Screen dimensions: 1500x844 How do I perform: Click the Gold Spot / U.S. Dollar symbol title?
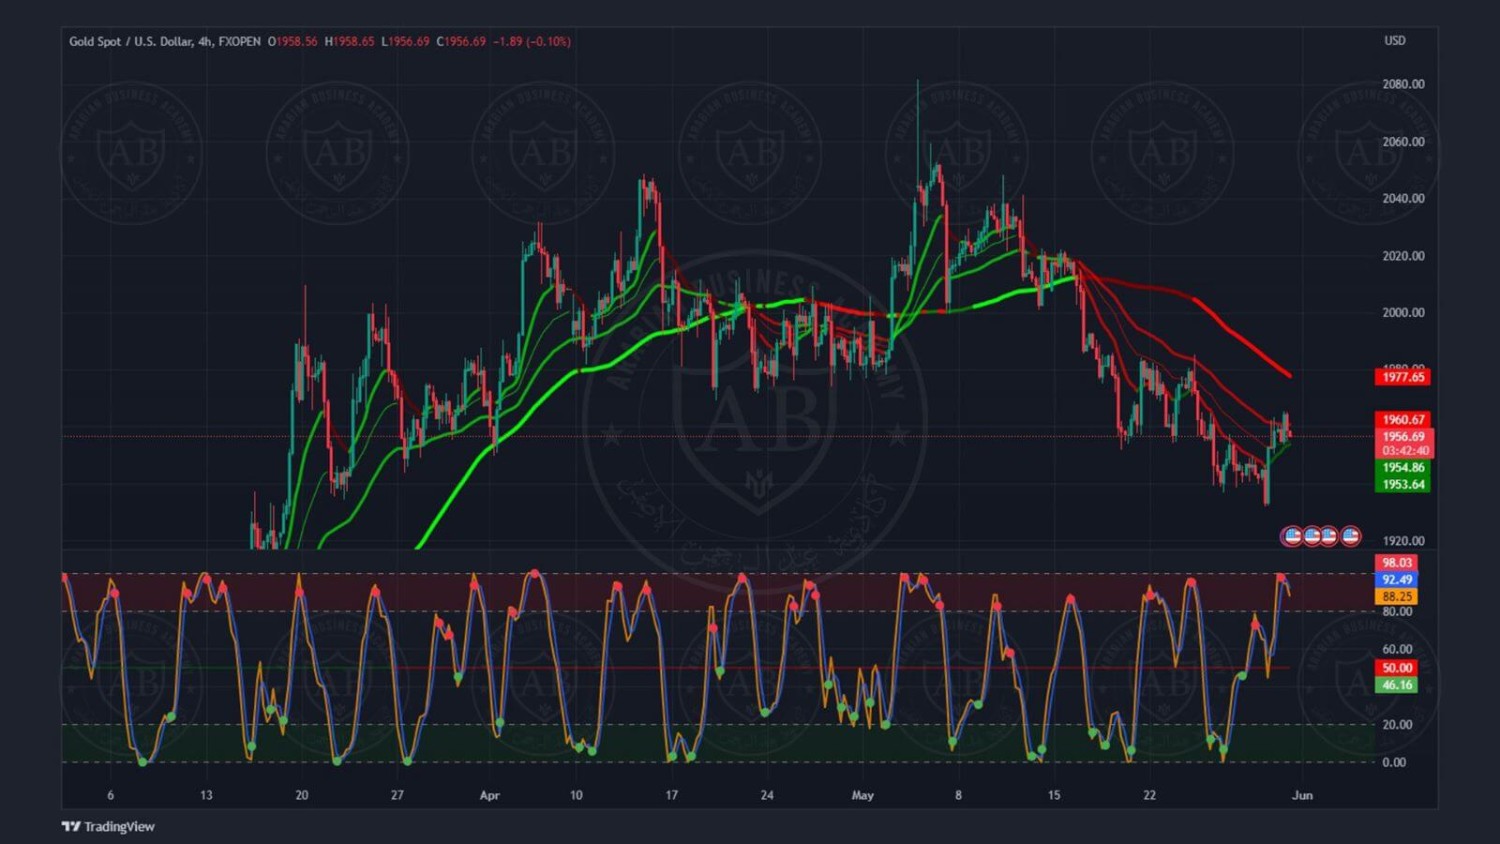pyautogui.click(x=130, y=41)
